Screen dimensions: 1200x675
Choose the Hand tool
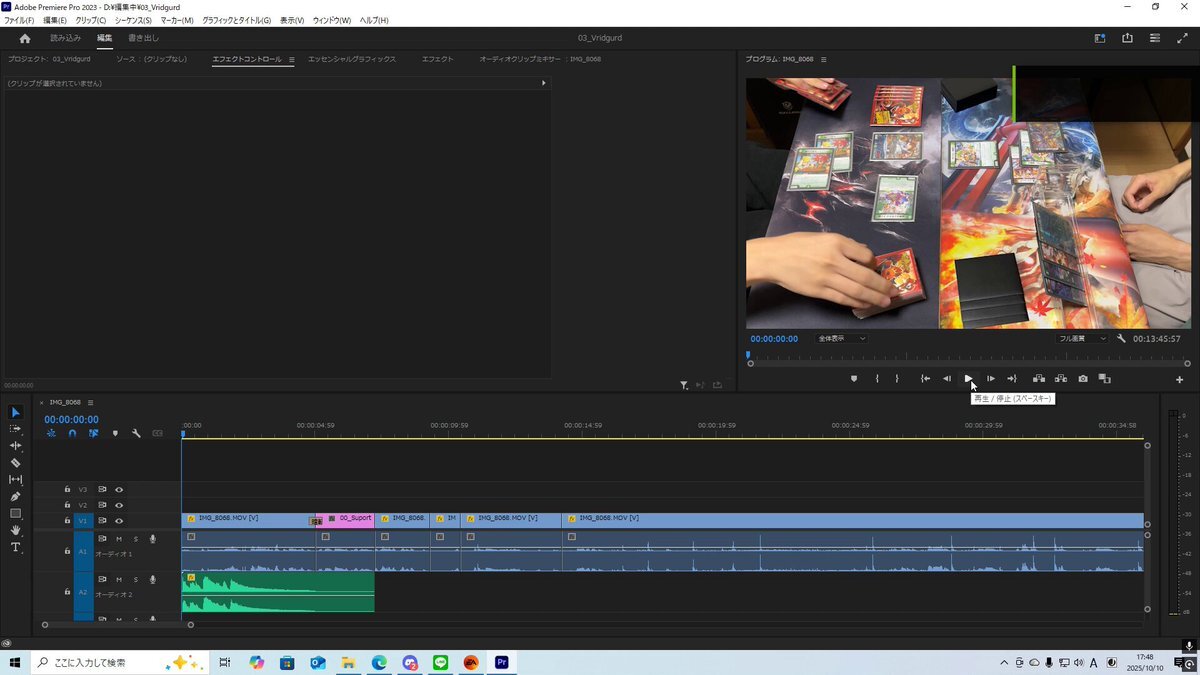click(x=15, y=530)
